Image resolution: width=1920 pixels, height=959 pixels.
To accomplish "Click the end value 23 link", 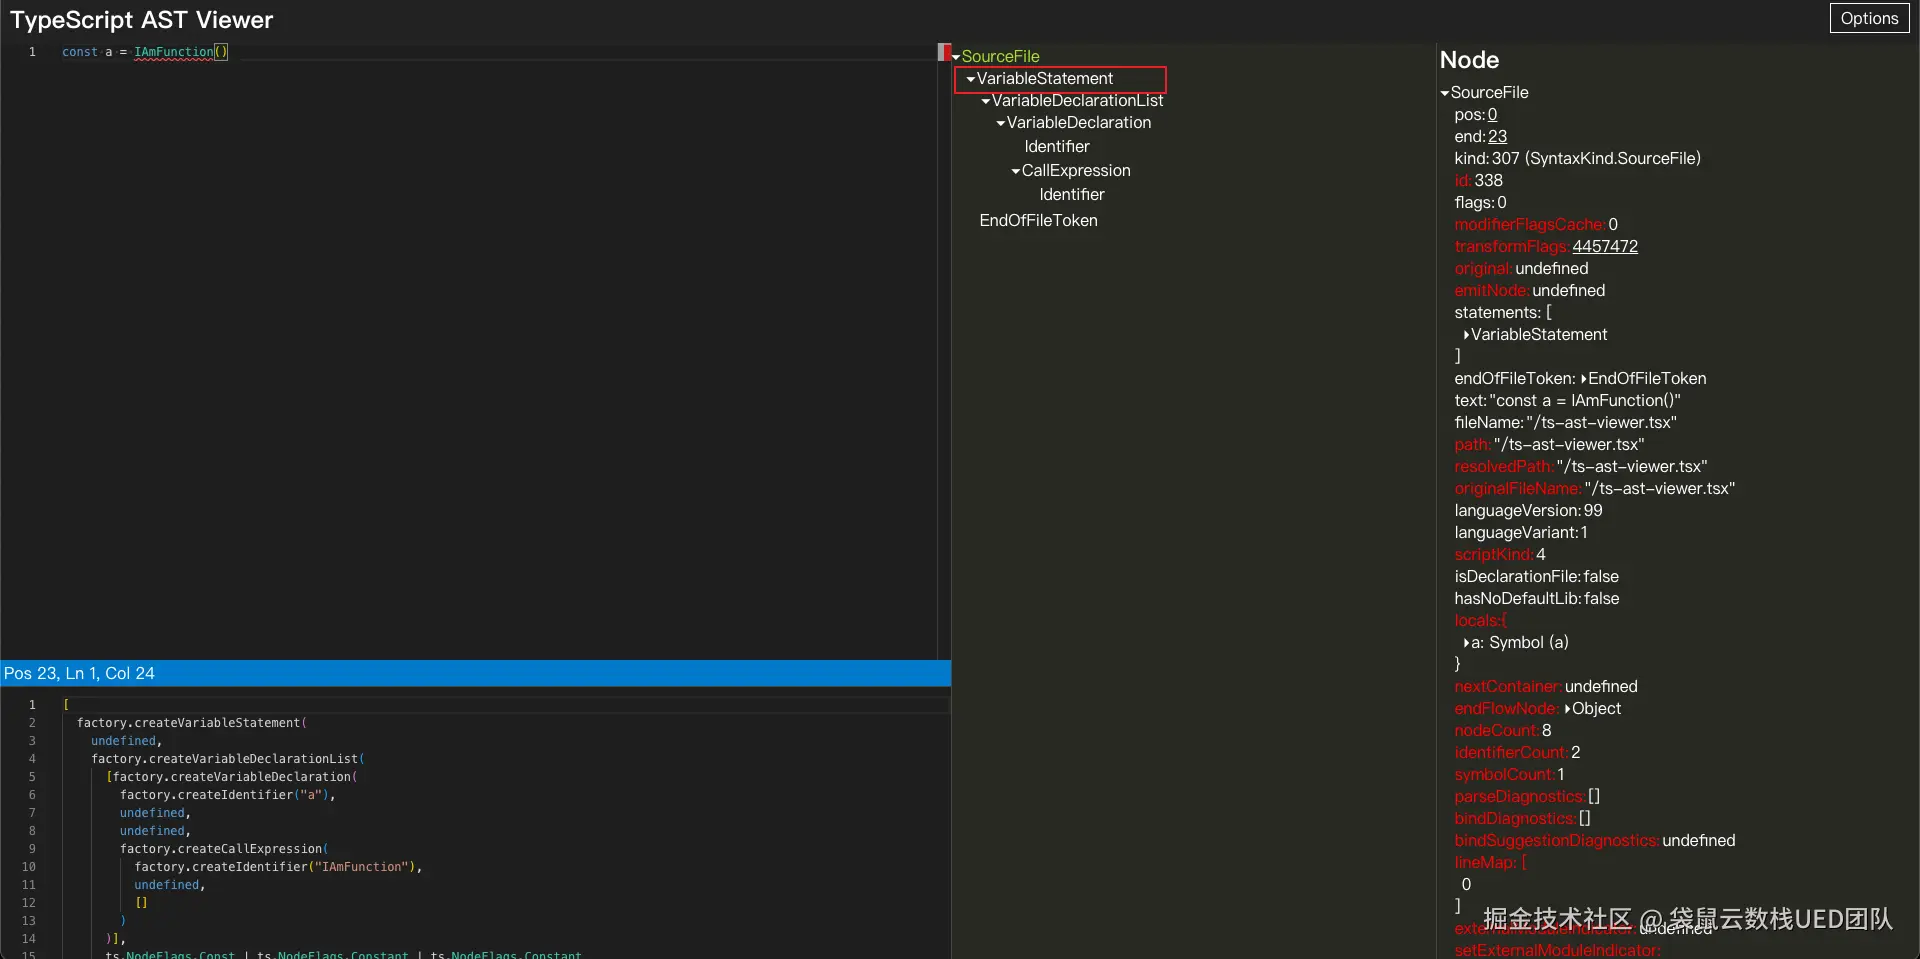I will pos(1497,137).
